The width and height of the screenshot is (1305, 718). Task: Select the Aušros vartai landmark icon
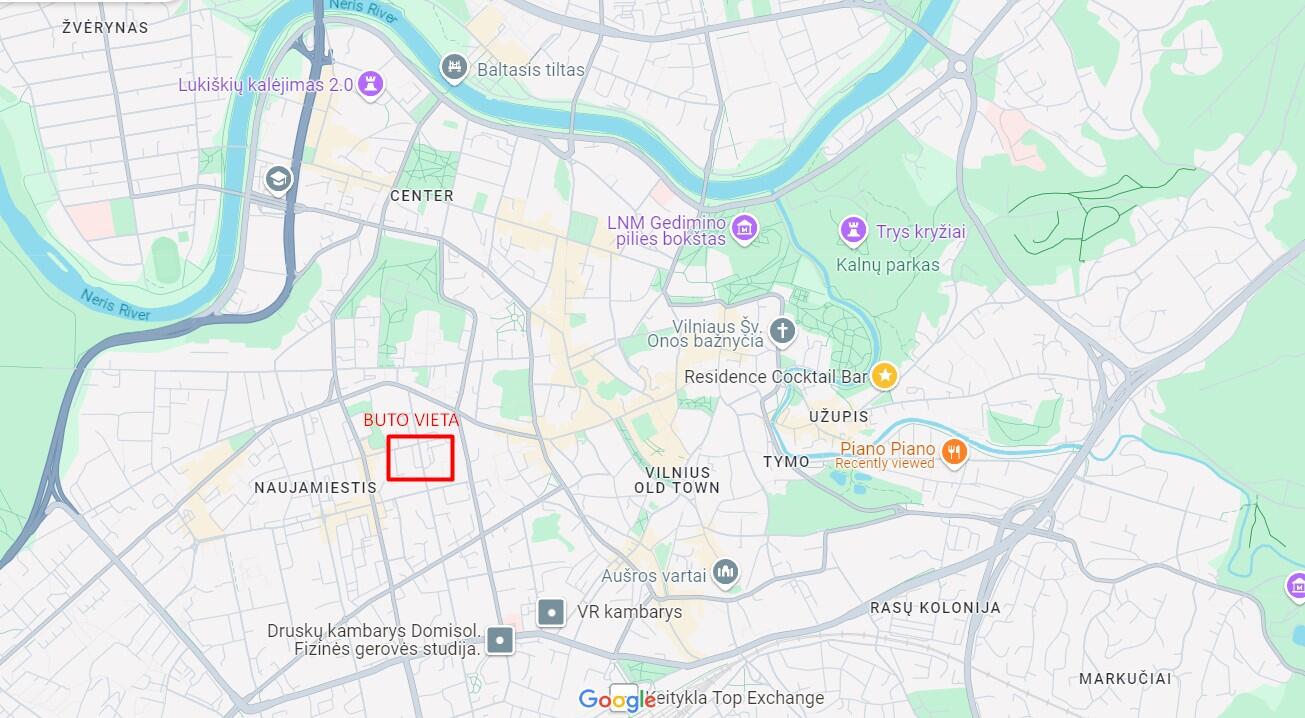coord(727,573)
